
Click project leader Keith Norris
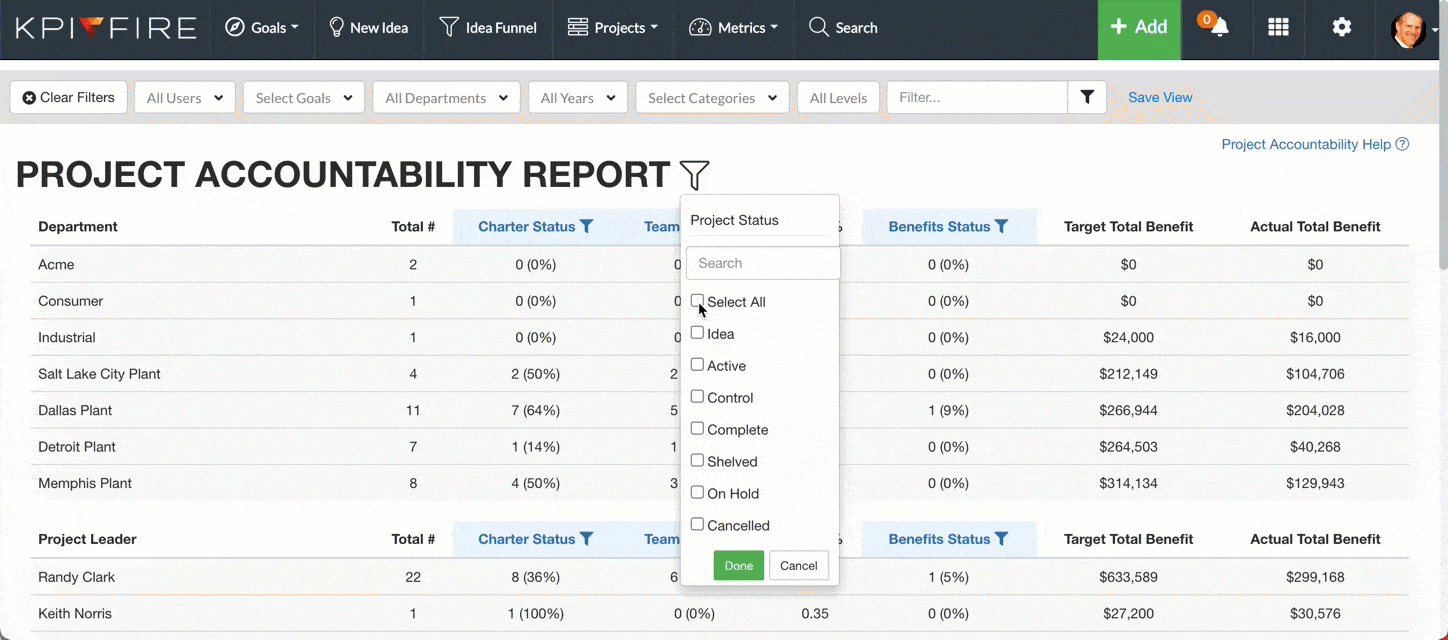tap(75, 613)
